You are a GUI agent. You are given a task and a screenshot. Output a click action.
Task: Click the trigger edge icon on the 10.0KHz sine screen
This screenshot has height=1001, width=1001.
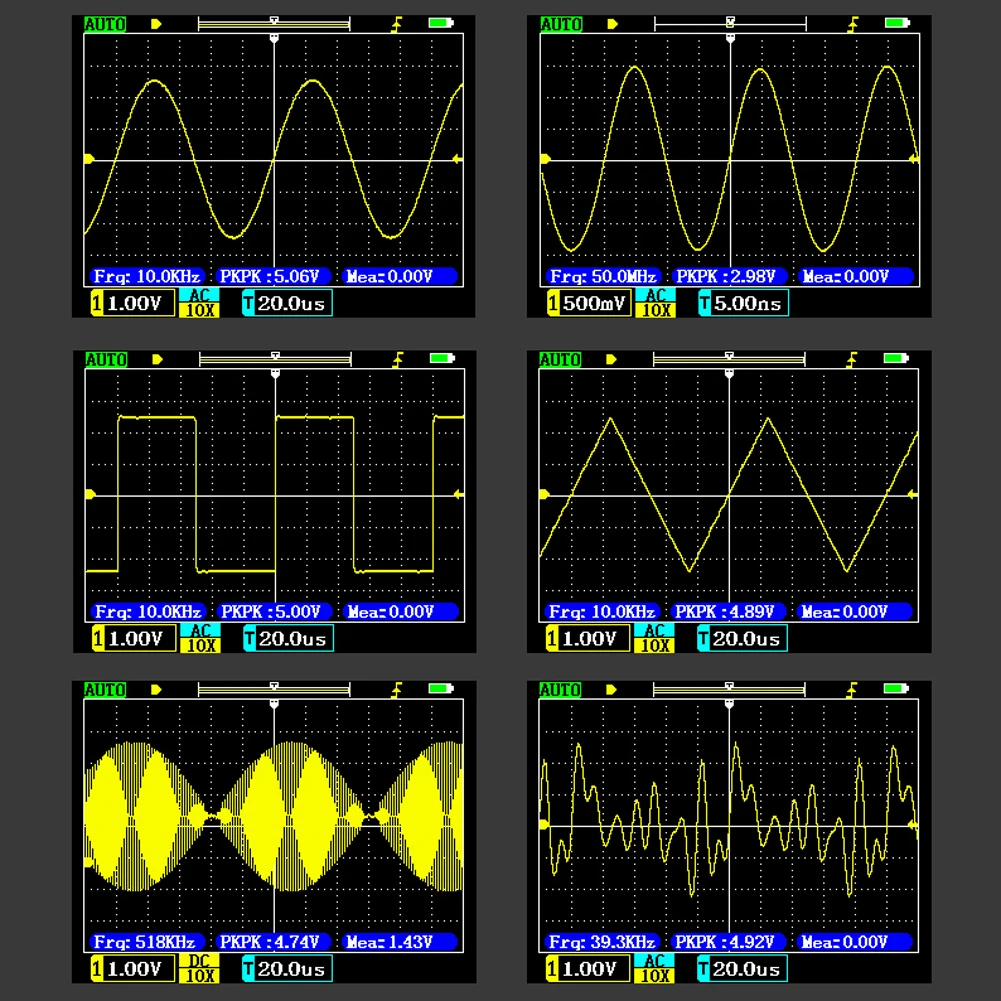point(396,24)
